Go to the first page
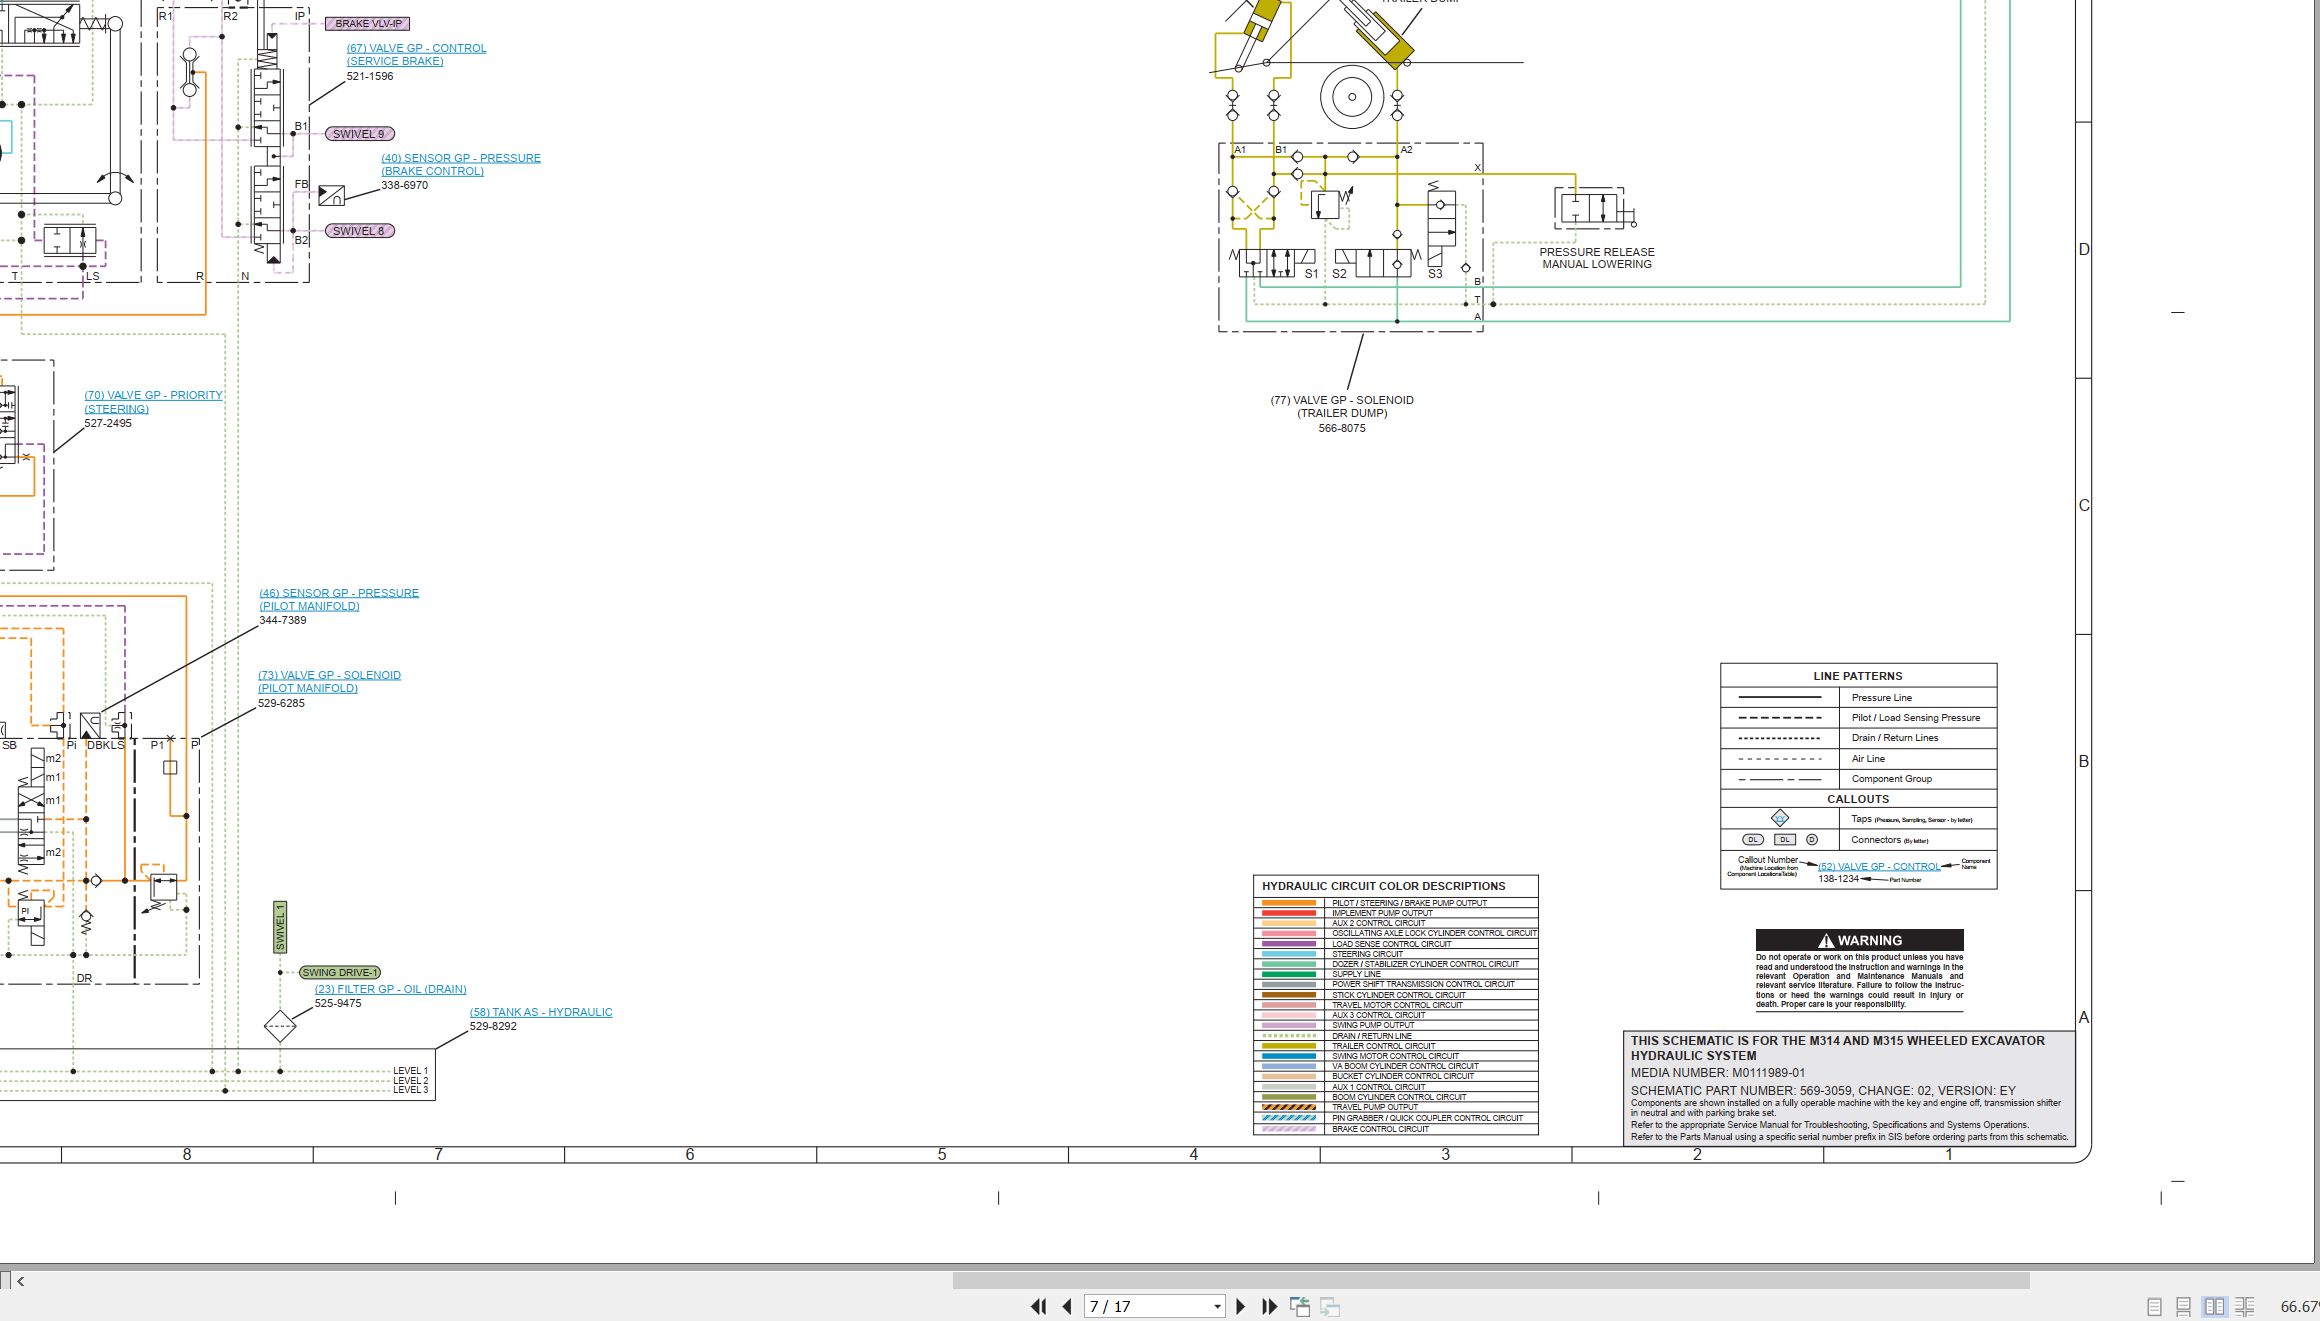Image resolution: width=2320 pixels, height=1321 pixels. [1039, 1306]
